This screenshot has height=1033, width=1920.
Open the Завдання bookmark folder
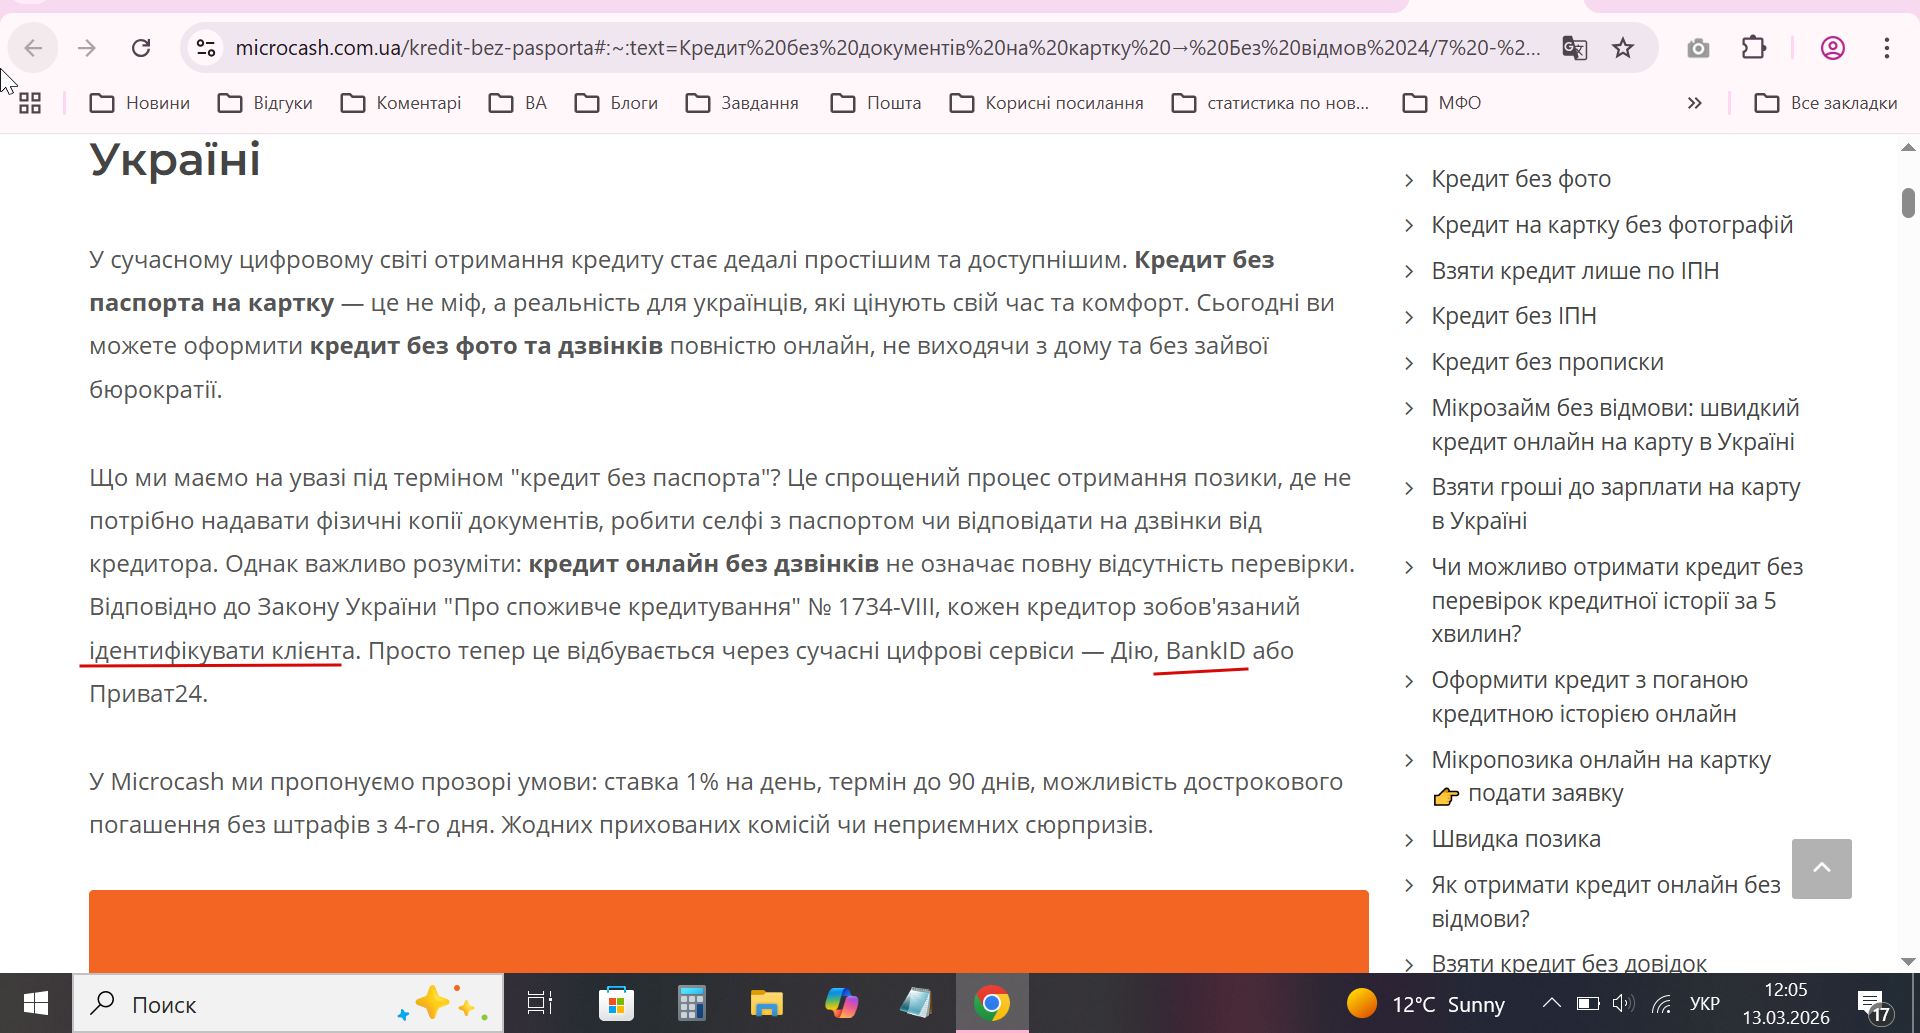pyautogui.click(x=743, y=103)
